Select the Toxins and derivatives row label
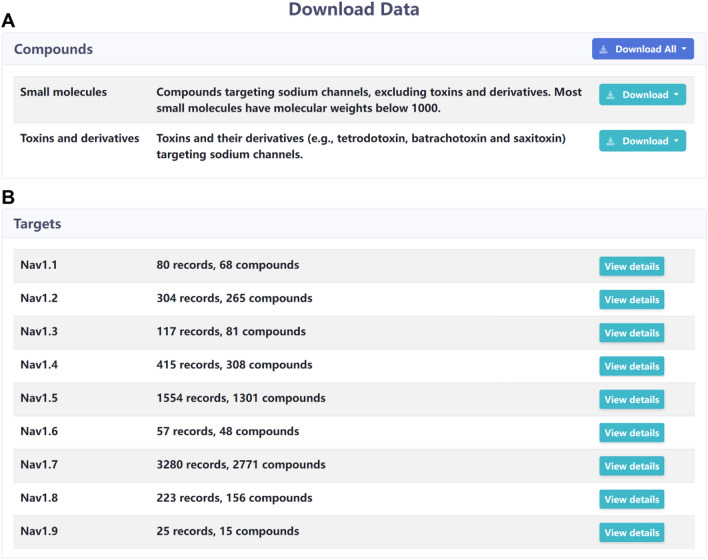Screen dimensions: 708x560 79,138
